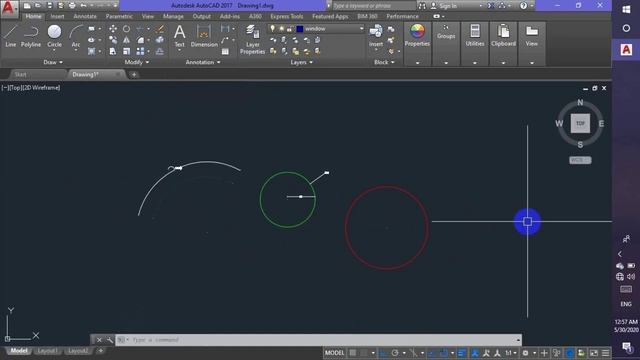Image resolution: width=640 pixels, height=360 pixels.
Task: Select the Mirror tool in Modify panel
Action: [x=127, y=40]
